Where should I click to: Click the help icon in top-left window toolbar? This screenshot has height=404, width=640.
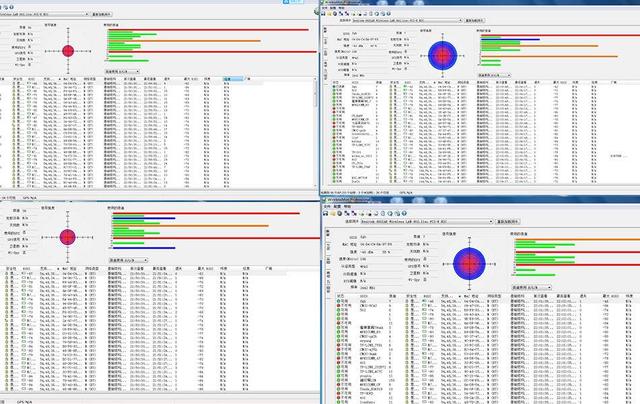11,7
